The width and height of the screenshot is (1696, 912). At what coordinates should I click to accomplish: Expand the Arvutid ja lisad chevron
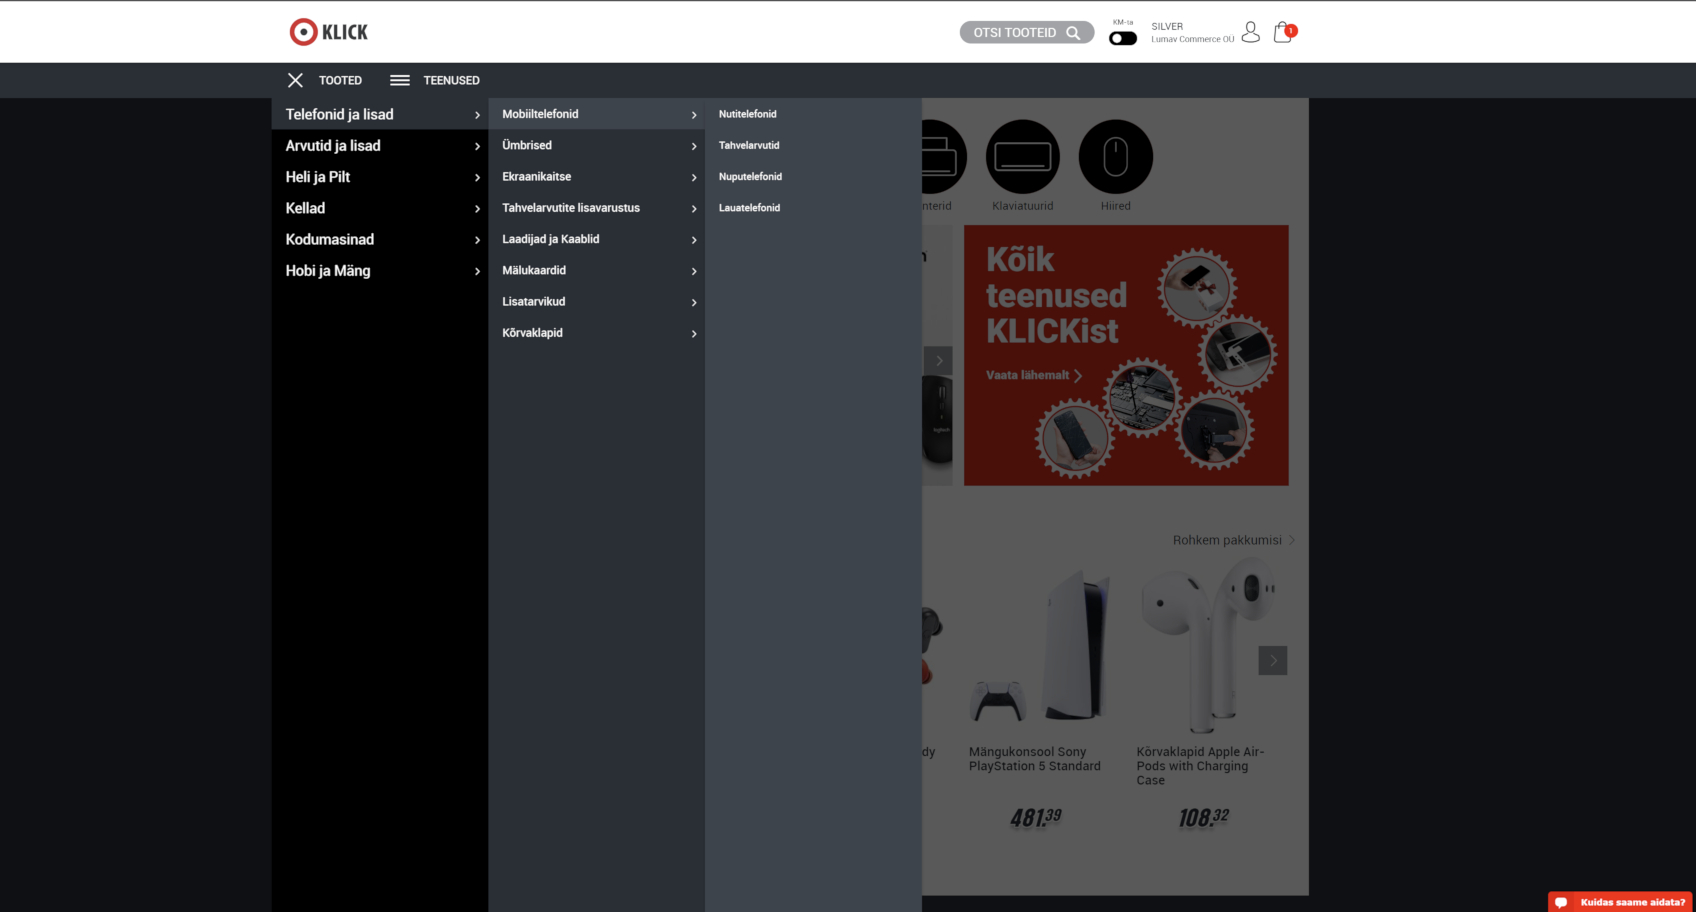click(x=476, y=146)
